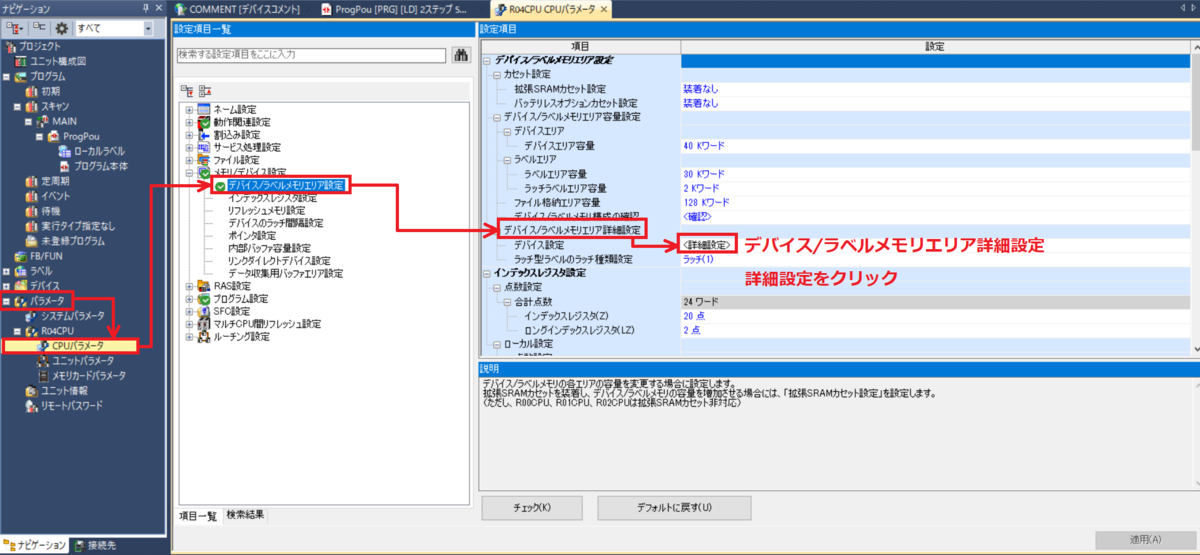Image resolution: width=1200 pixels, height=555 pixels.
Task: Close the R04CPU CPUパラメータ tab
Action: [606, 9]
